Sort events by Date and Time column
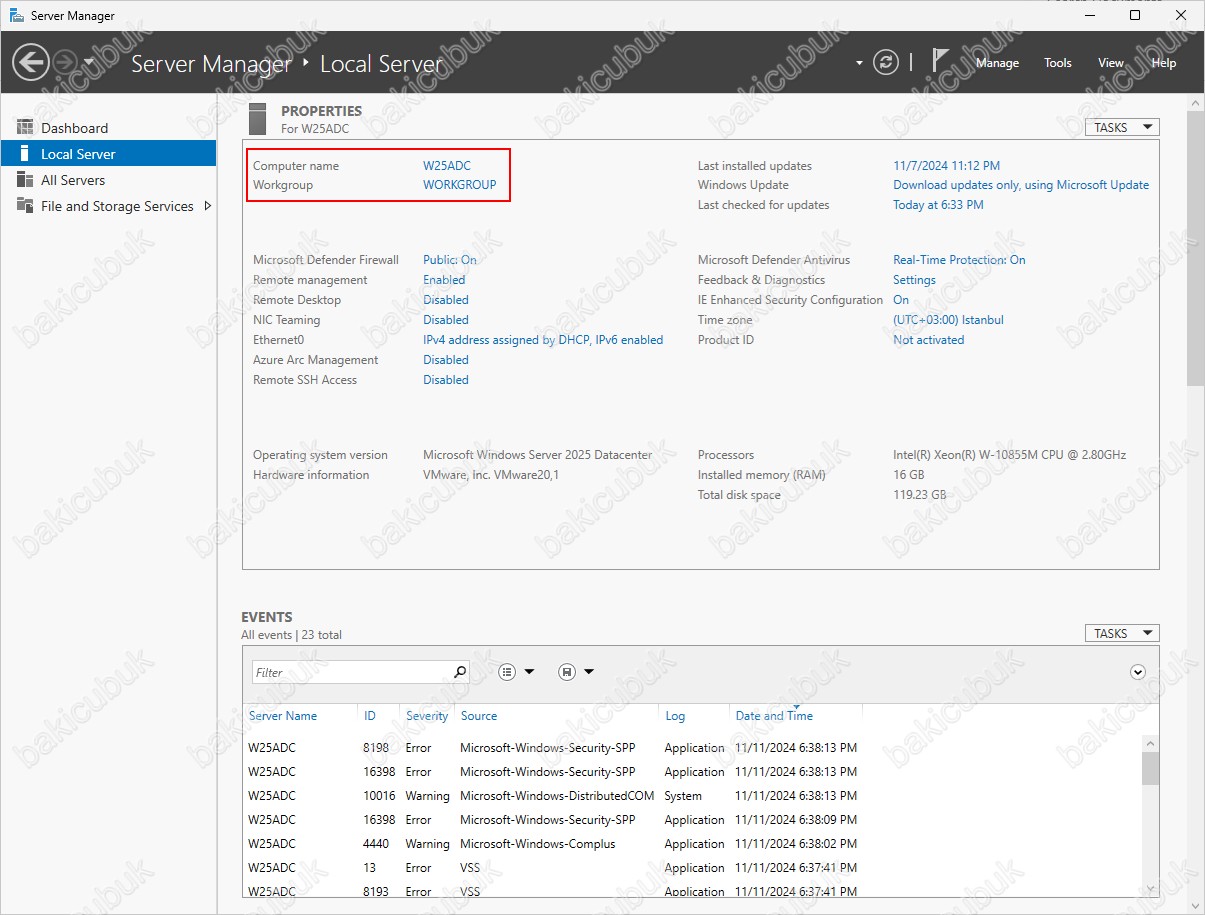 [x=774, y=716]
